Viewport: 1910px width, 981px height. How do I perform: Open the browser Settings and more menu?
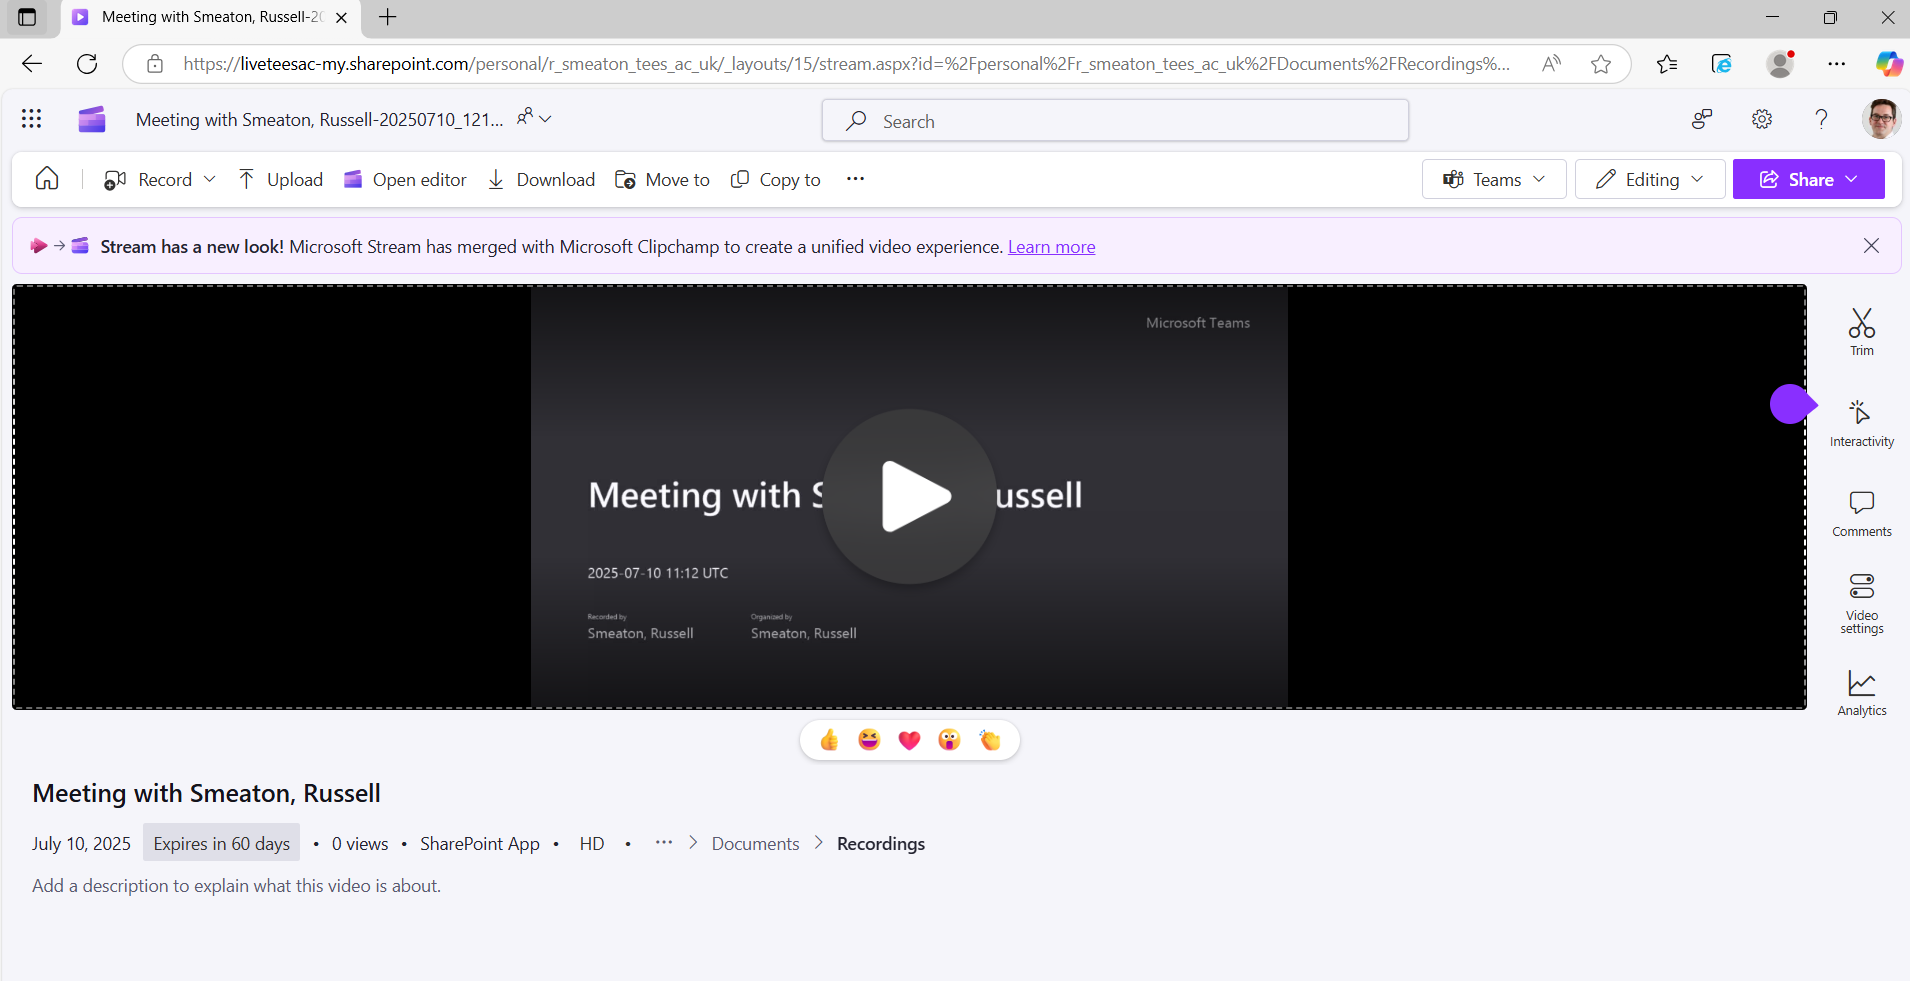(1837, 64)
